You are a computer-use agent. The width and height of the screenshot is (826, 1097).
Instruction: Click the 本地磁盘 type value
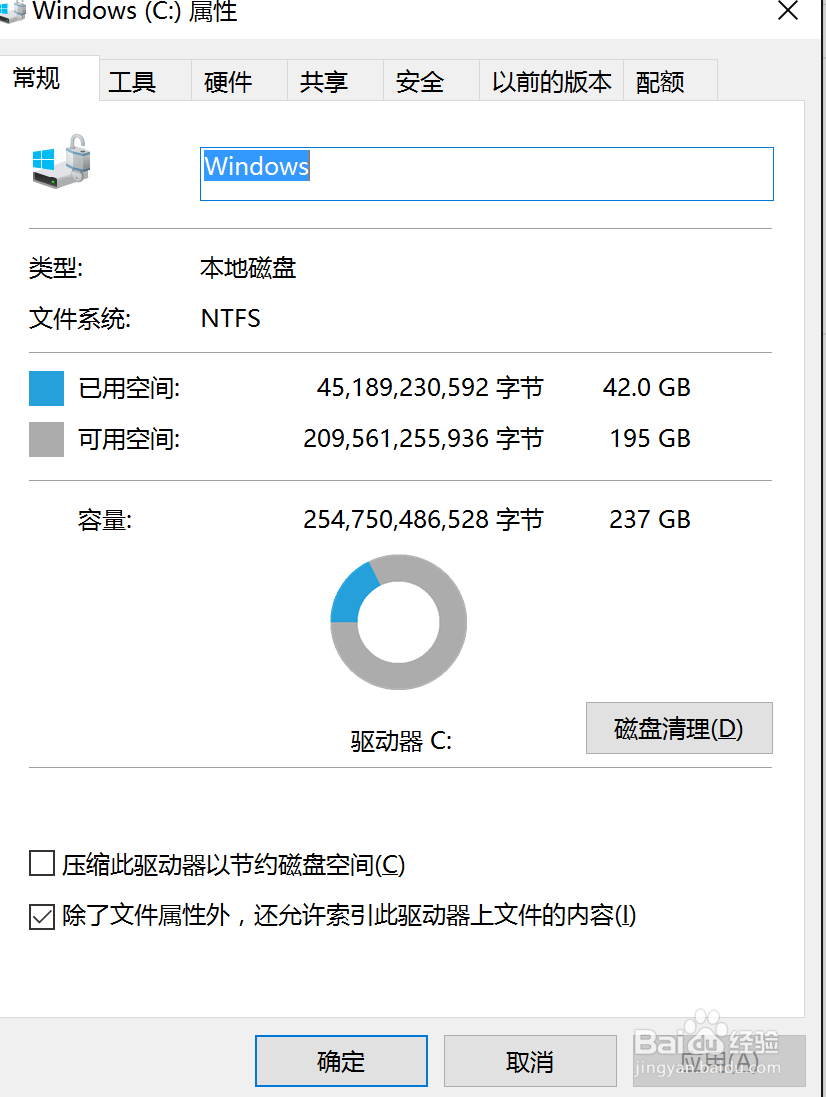pos(248,268)
